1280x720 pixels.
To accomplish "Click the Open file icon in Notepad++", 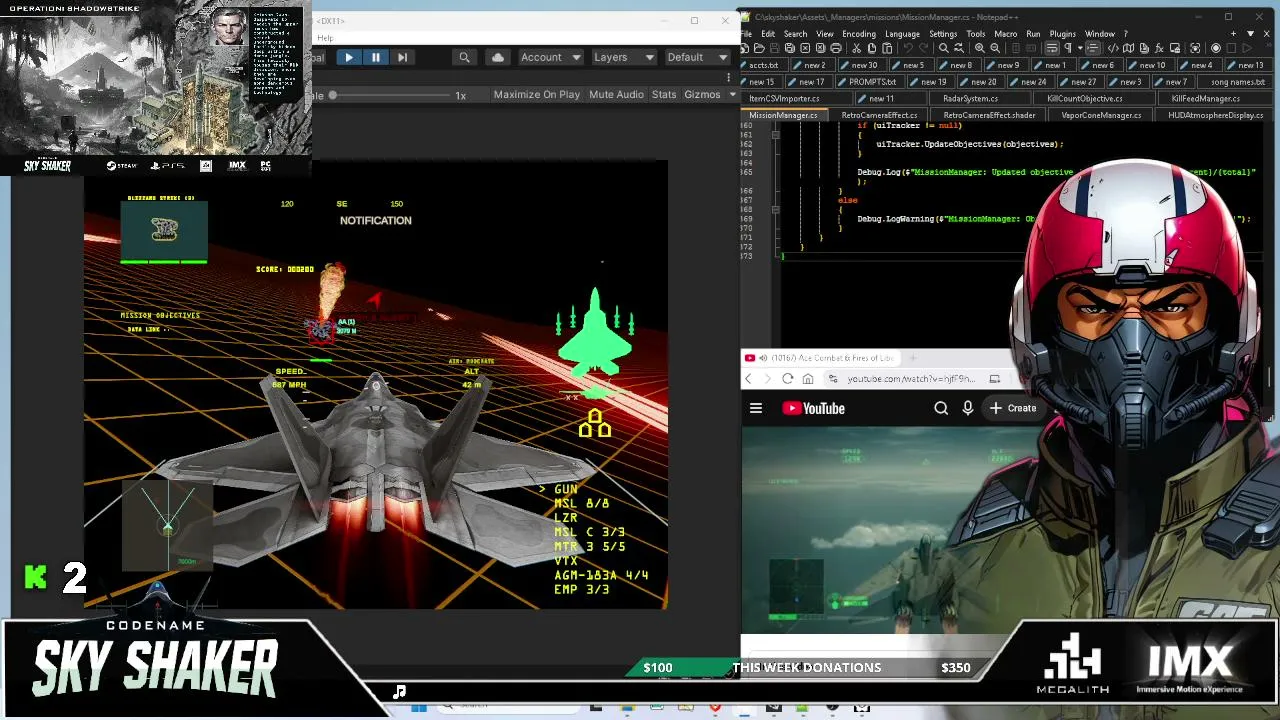I will click(759, 48).
